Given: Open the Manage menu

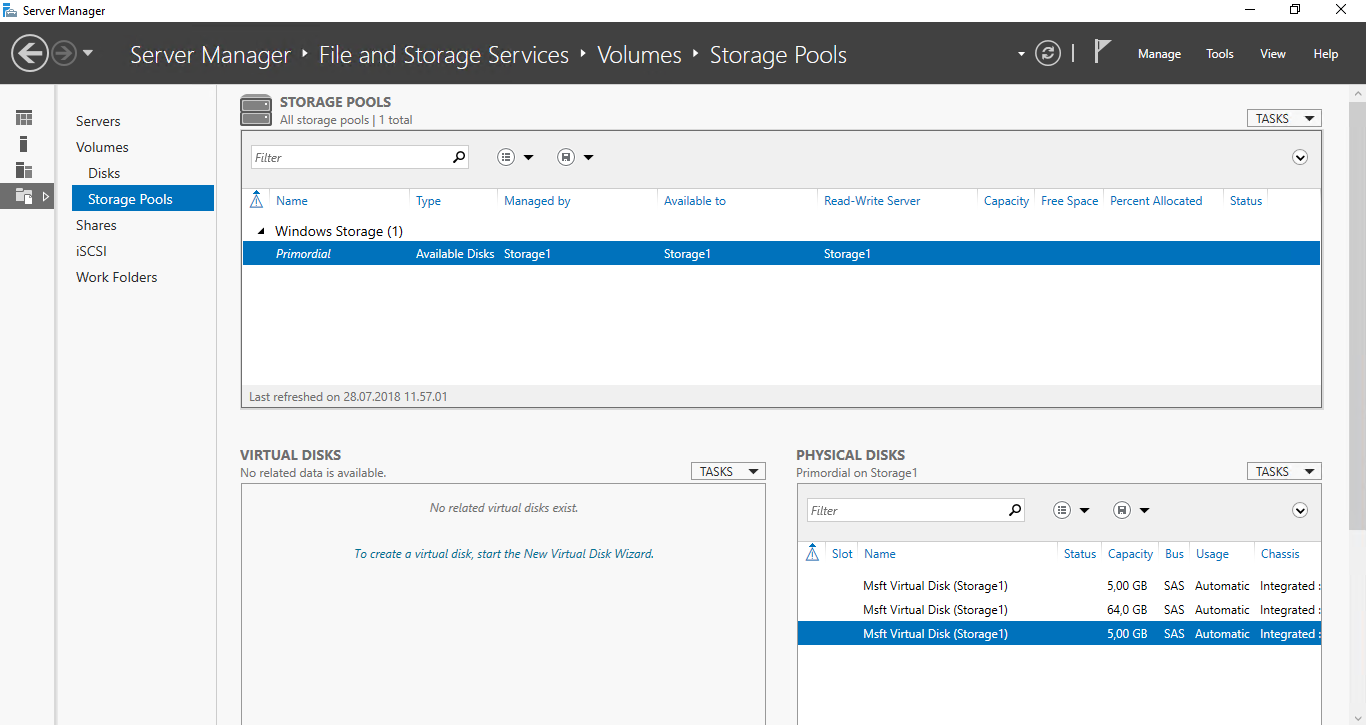Looking at the screenshot, I should (x=1159, y=54).
